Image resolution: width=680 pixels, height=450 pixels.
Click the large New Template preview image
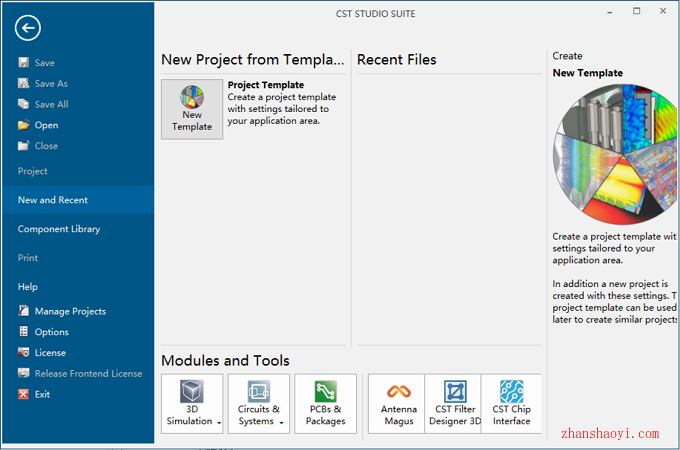click(615, 154)
